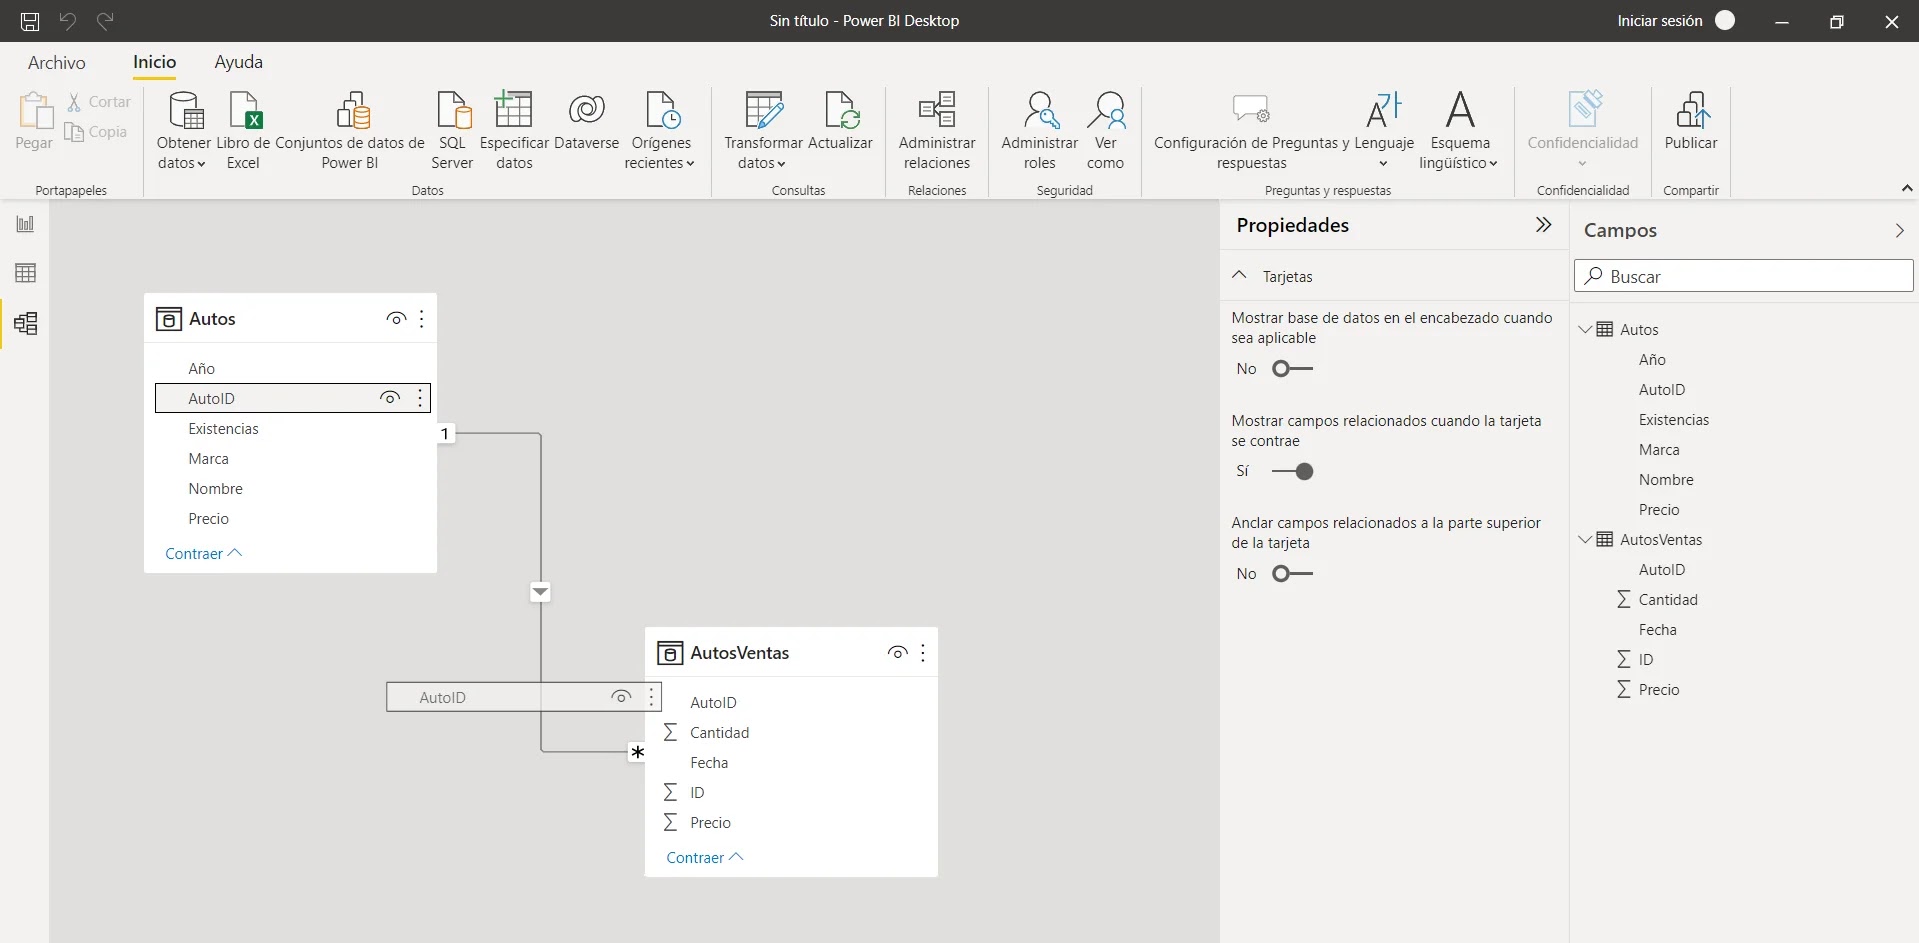
Task: Toggle Mostrar campos relacionados switch
Action: tap(1292, 472)
